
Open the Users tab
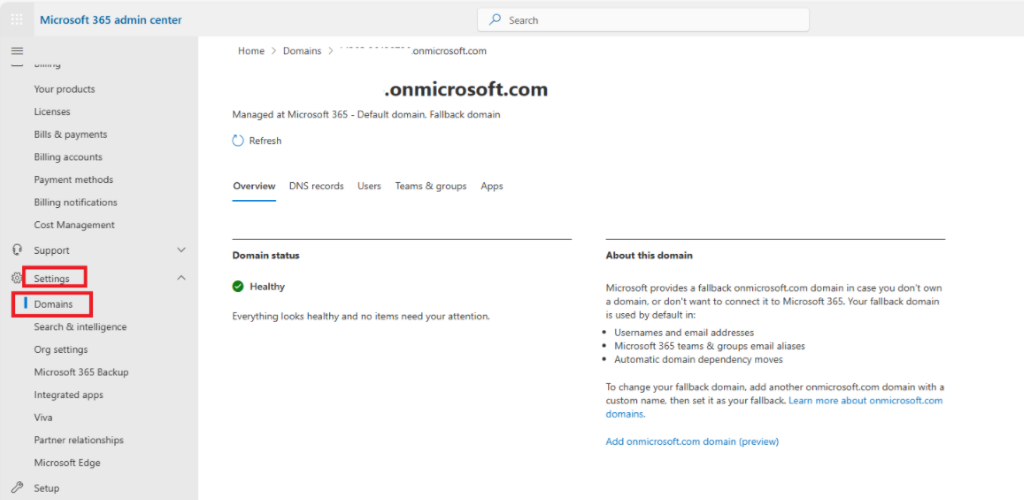pos(369,186)
